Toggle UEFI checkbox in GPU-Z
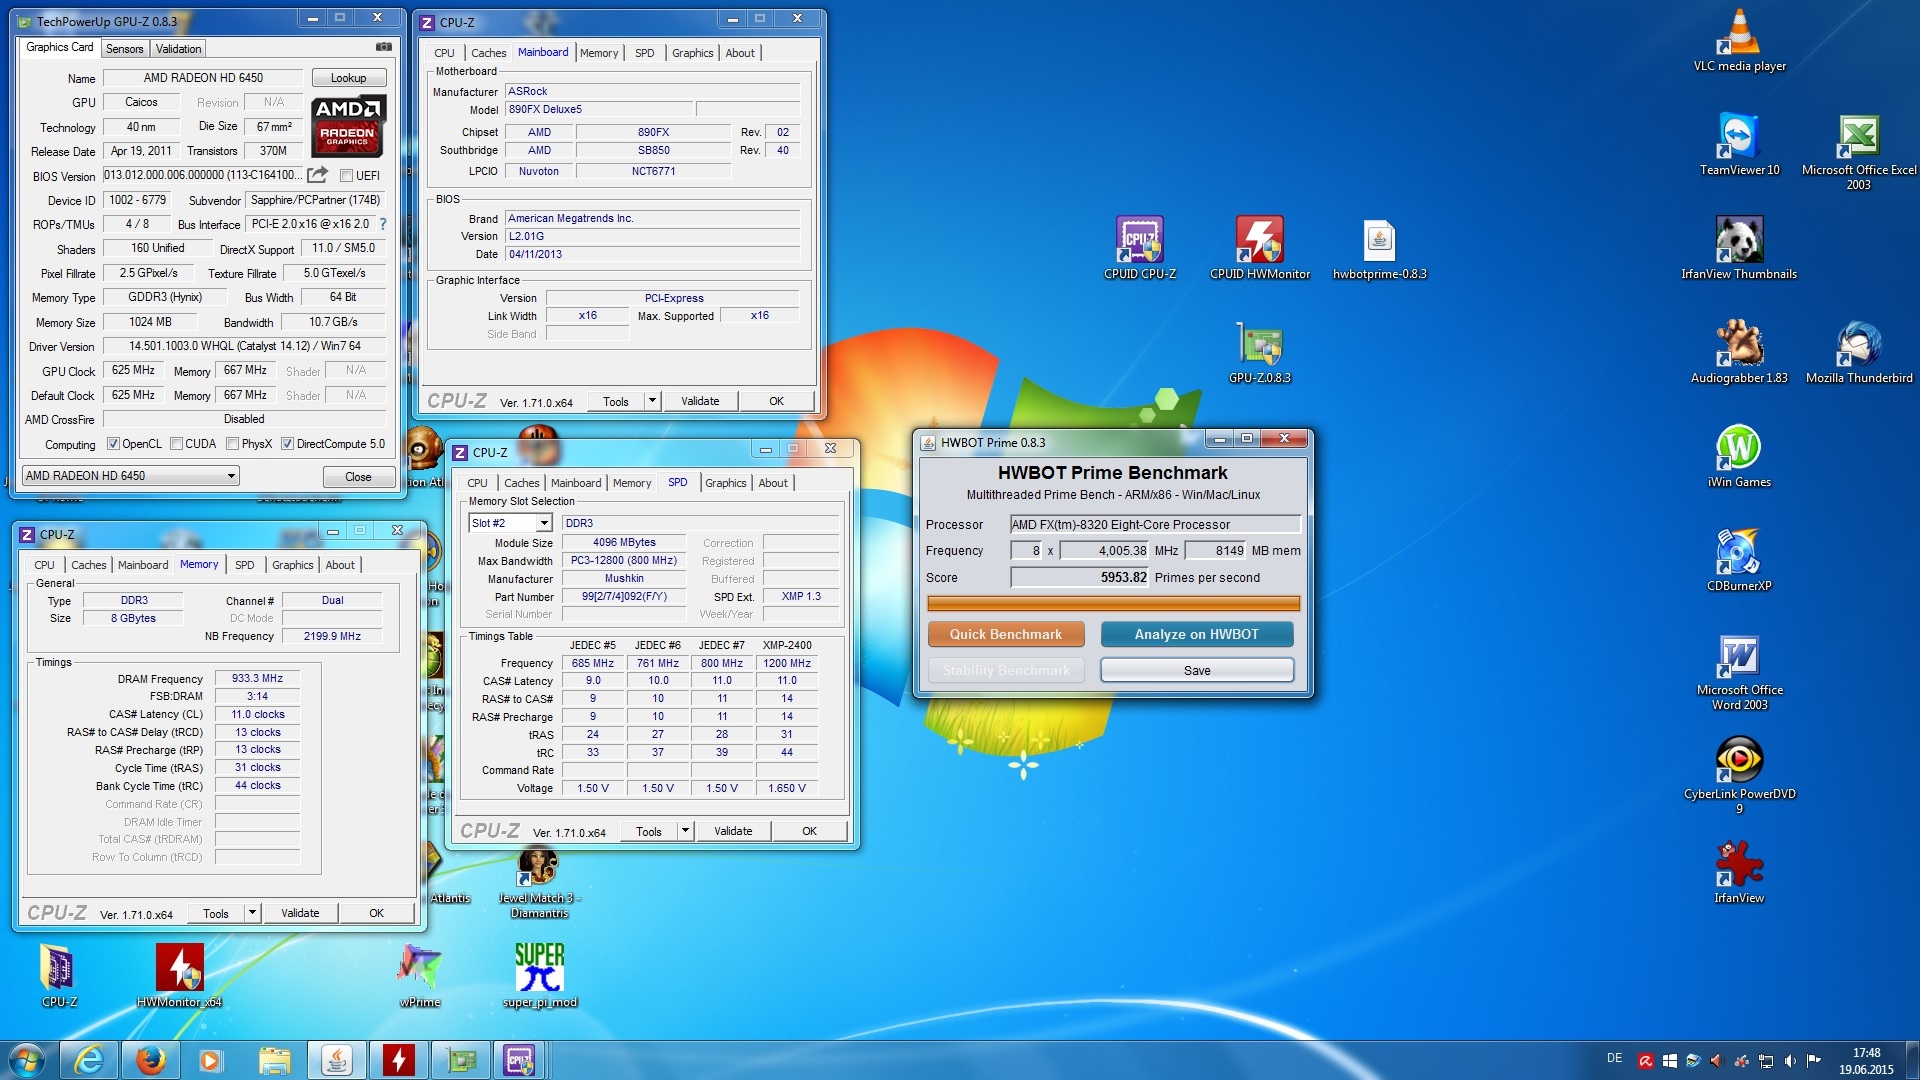This screenshot has width=1920, height=1080. (346, 176)
